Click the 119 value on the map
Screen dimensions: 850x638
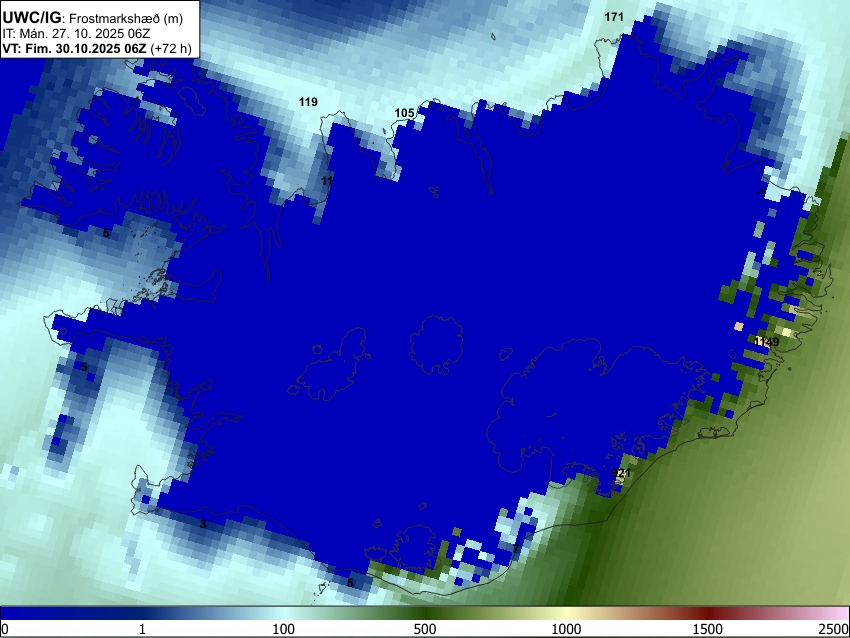tap(308, 102)
